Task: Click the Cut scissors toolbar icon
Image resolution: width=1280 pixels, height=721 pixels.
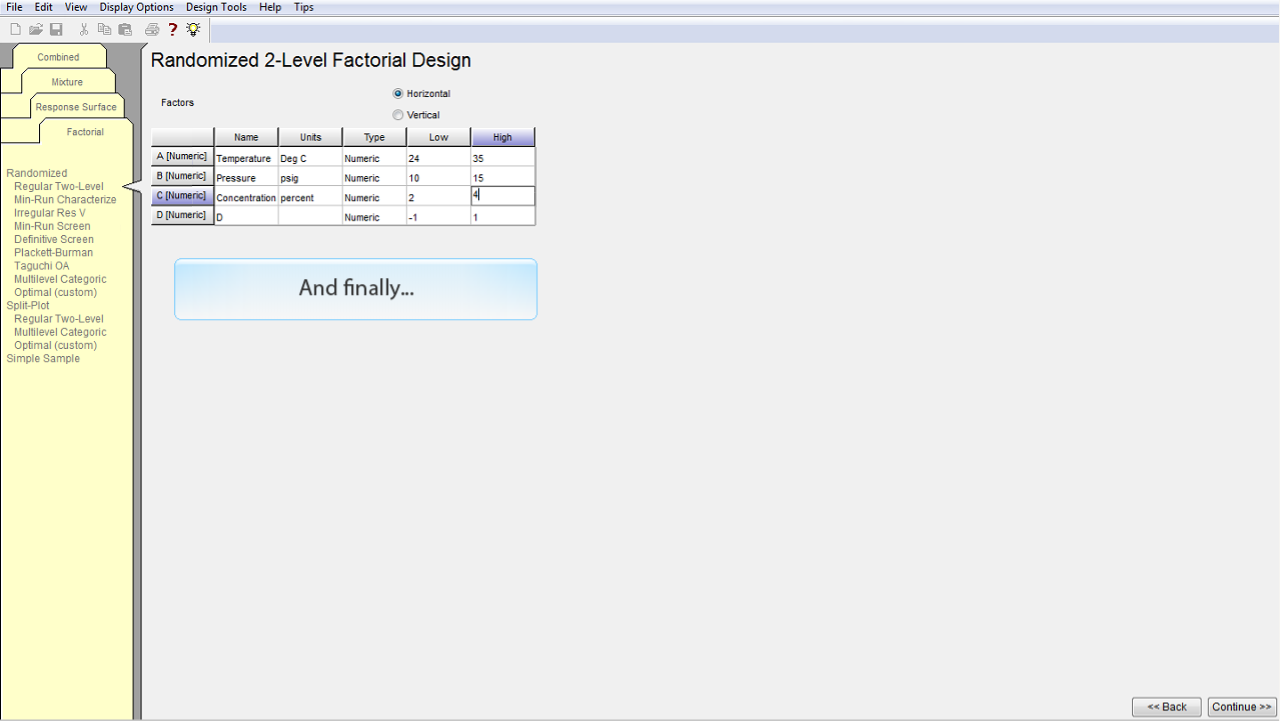Action: pyautogui.click(x=84, y=29)
